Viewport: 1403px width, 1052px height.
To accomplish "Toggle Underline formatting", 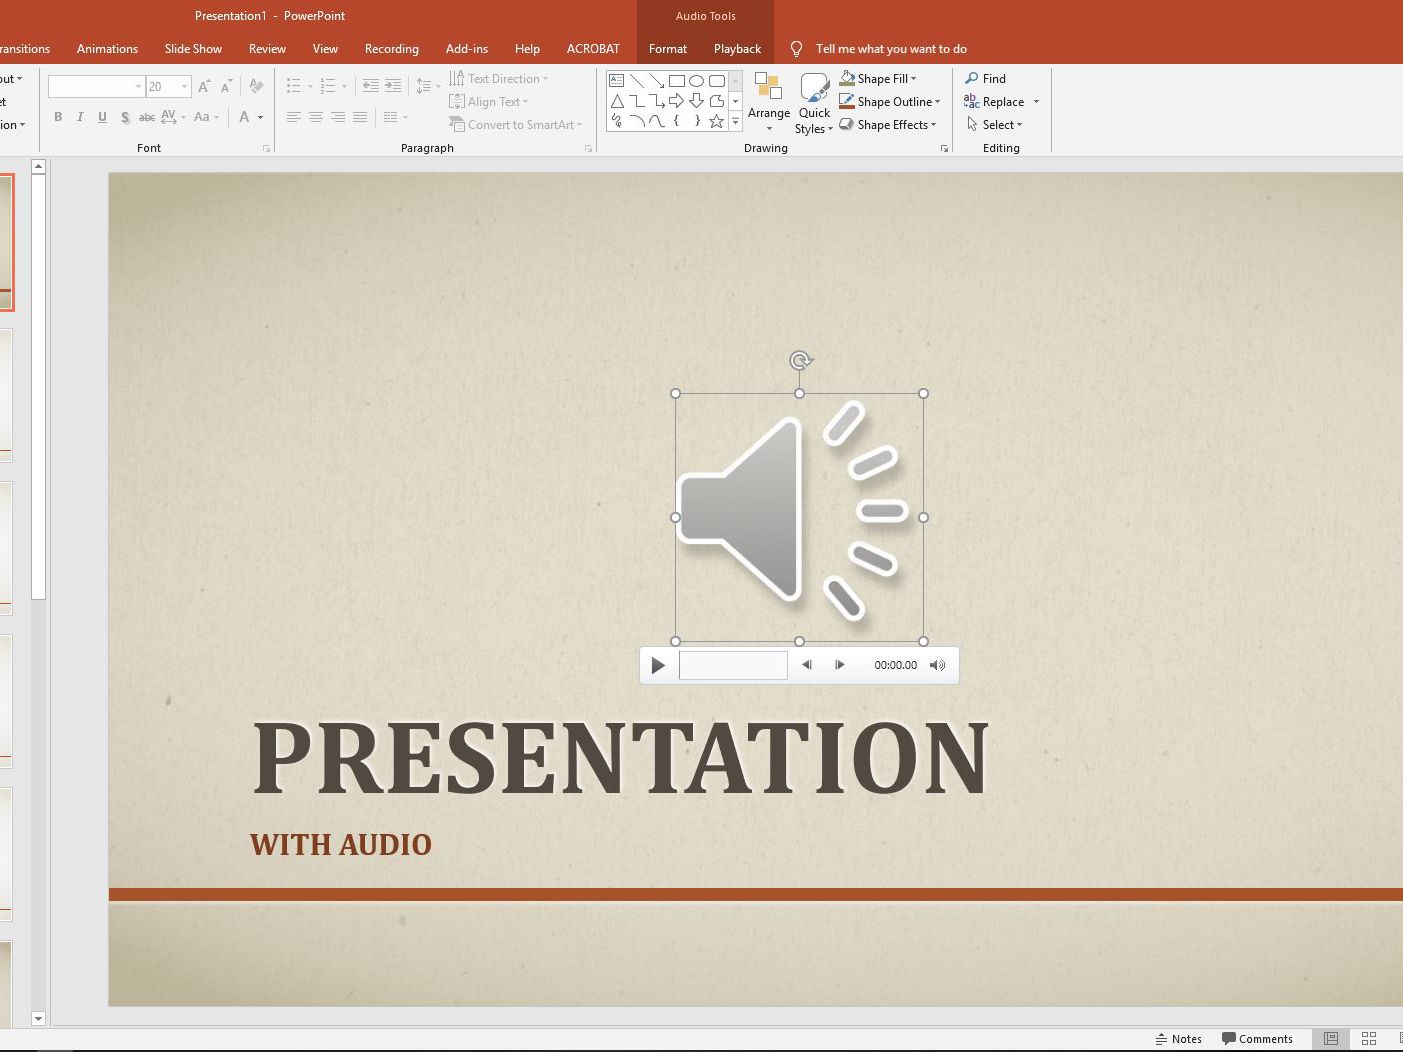I will point(102,117).
